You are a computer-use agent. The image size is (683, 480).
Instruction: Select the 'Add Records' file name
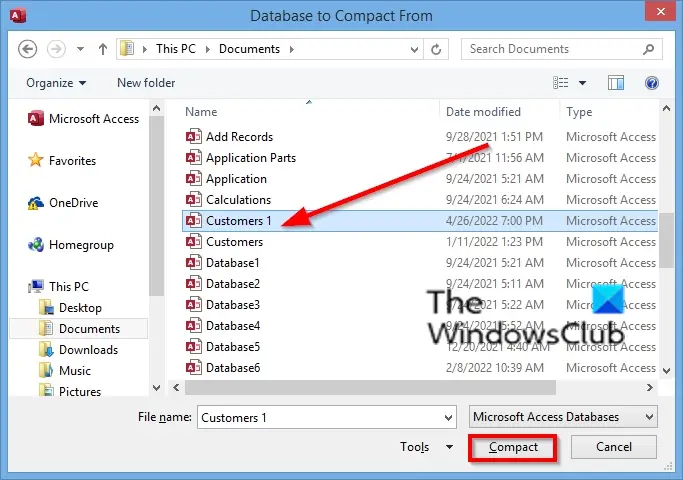click(x=239, y=136)
